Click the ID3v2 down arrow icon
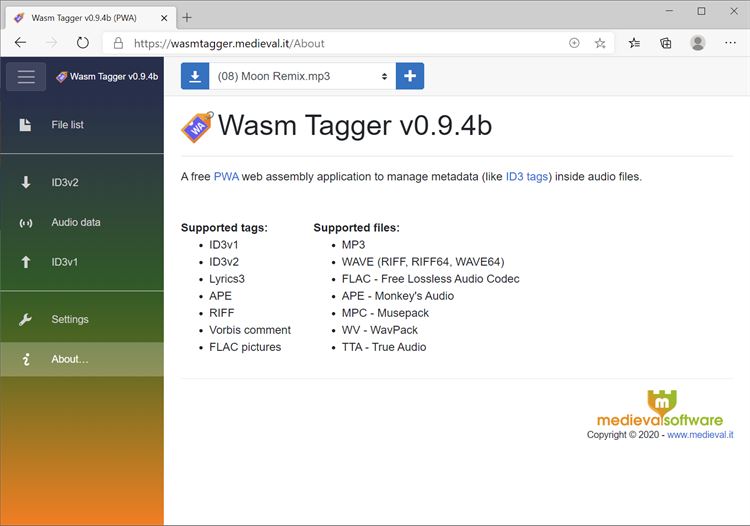This screenshot has height=526, width=750. click(26, 182)
